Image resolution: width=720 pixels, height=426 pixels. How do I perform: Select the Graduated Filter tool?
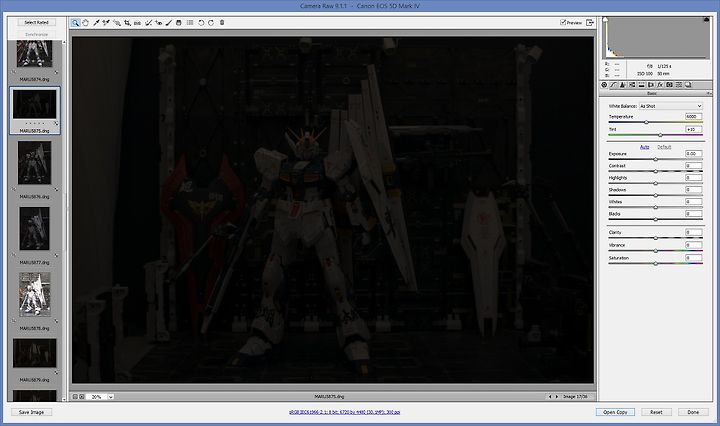pos(179,22)
